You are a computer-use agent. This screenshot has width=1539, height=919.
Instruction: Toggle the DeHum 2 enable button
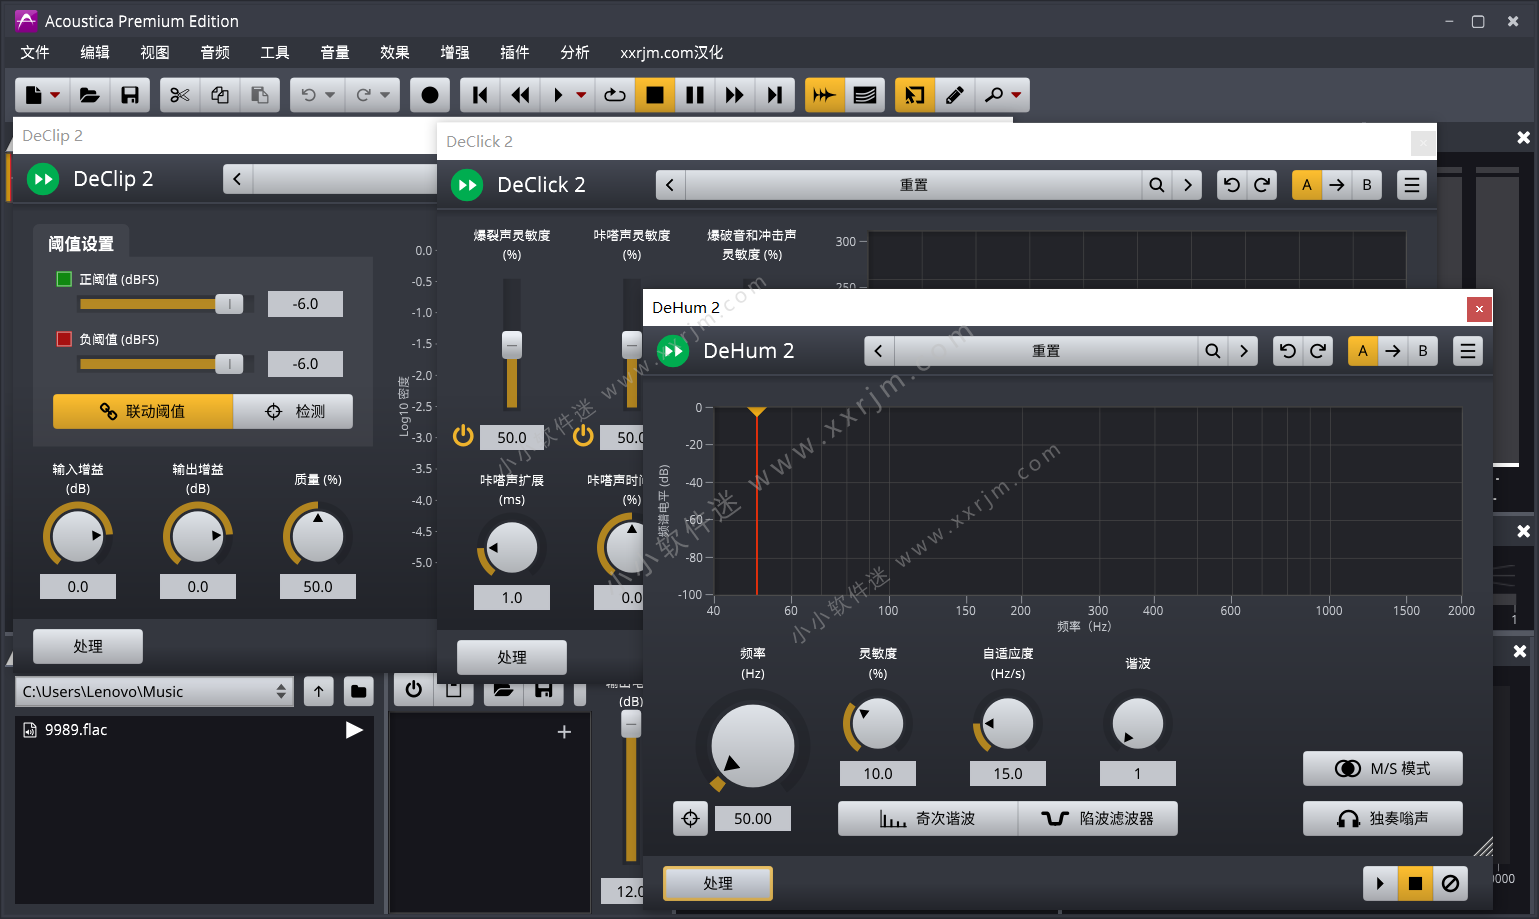tap(673, 351)
